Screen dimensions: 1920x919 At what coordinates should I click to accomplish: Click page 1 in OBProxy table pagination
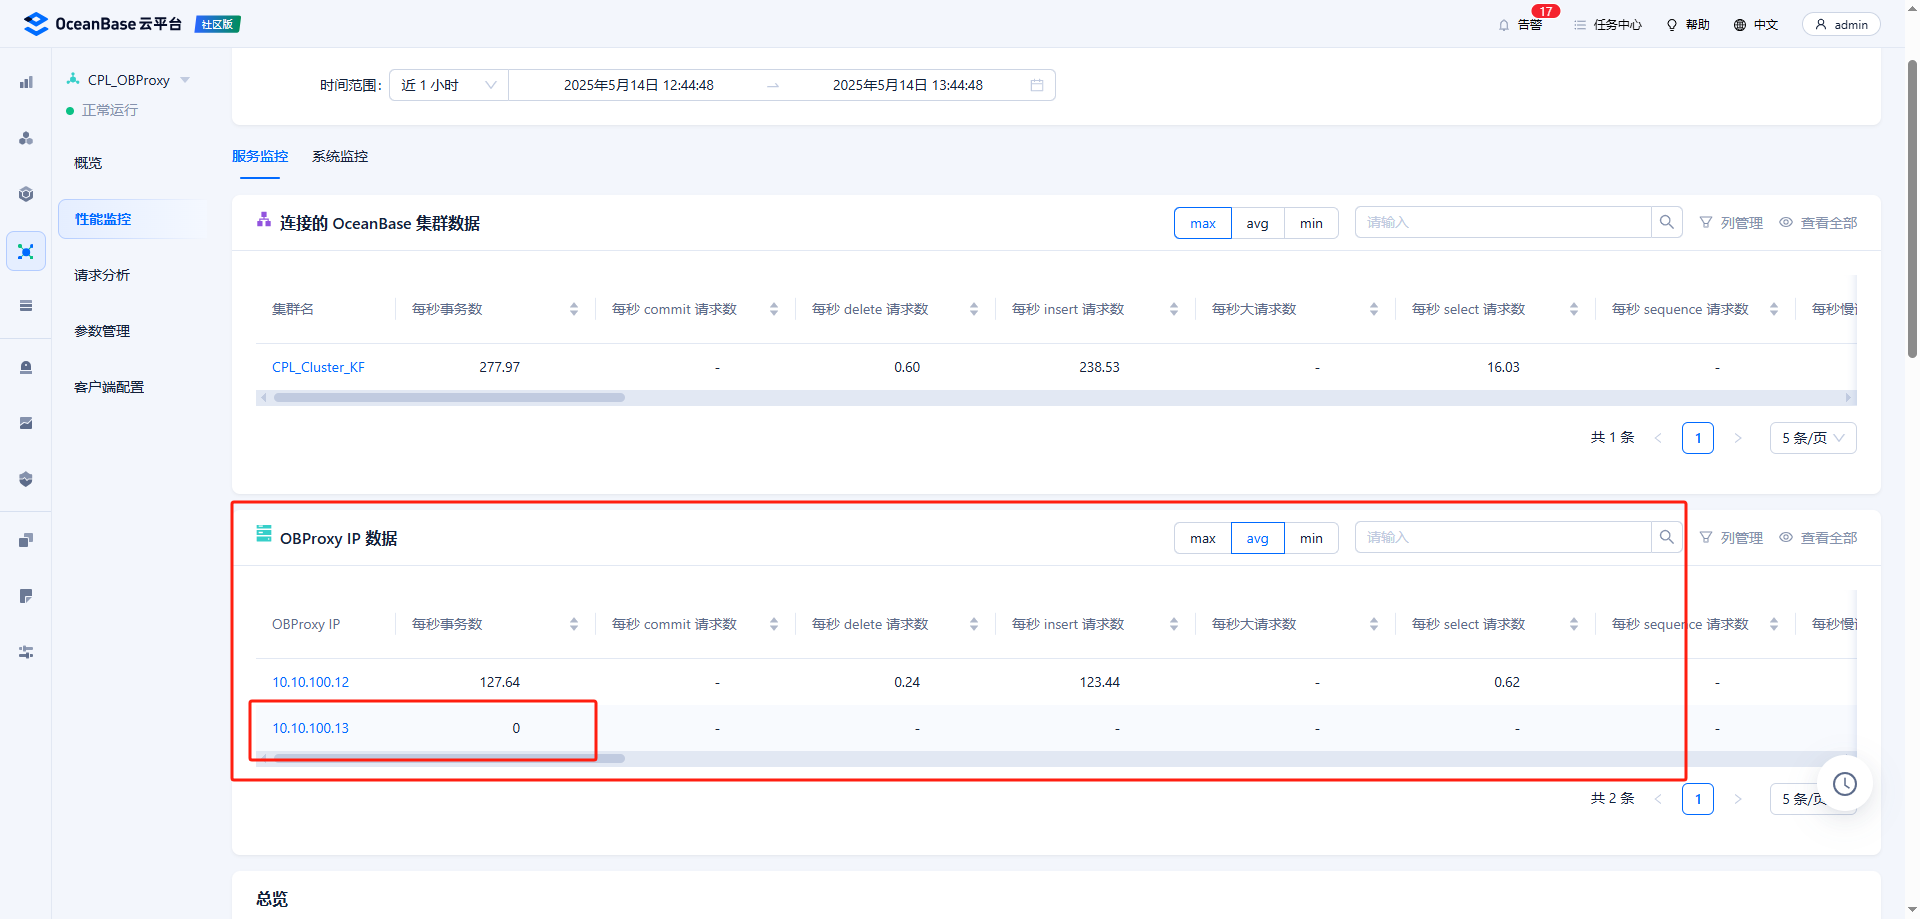tap(1698, 799)
